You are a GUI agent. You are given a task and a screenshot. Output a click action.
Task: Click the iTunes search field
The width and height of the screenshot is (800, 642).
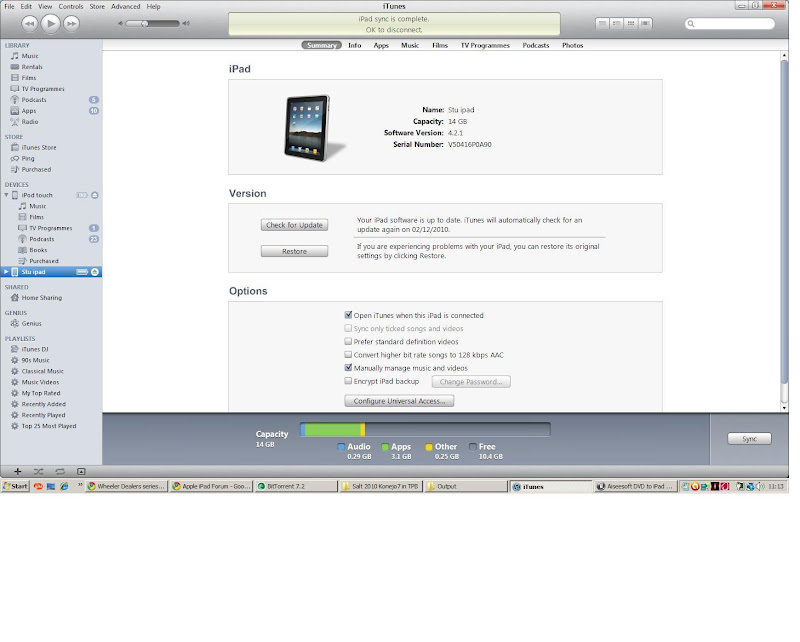click(x=730, y=23)
